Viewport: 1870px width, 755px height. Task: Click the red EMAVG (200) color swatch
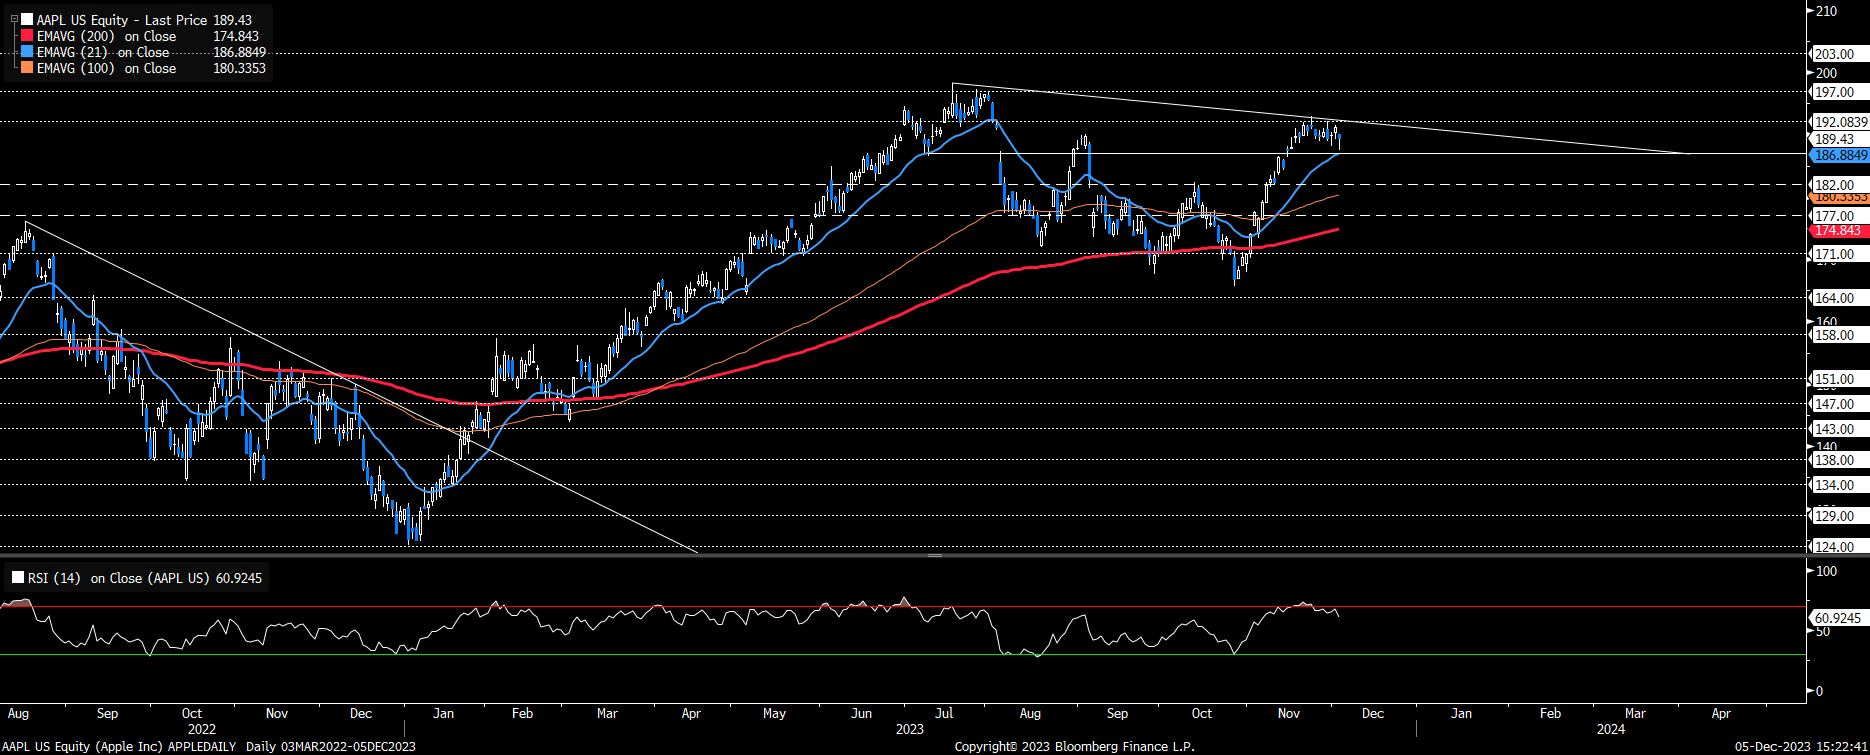[x=27, y=36]
